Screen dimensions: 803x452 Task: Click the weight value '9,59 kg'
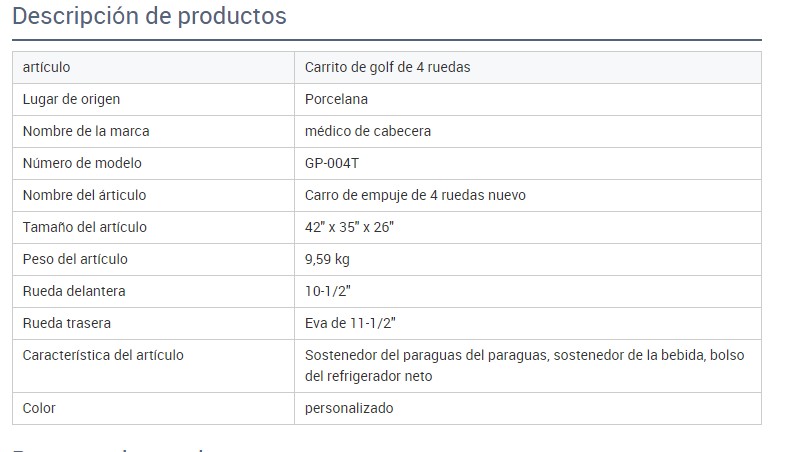click(327, 259)
